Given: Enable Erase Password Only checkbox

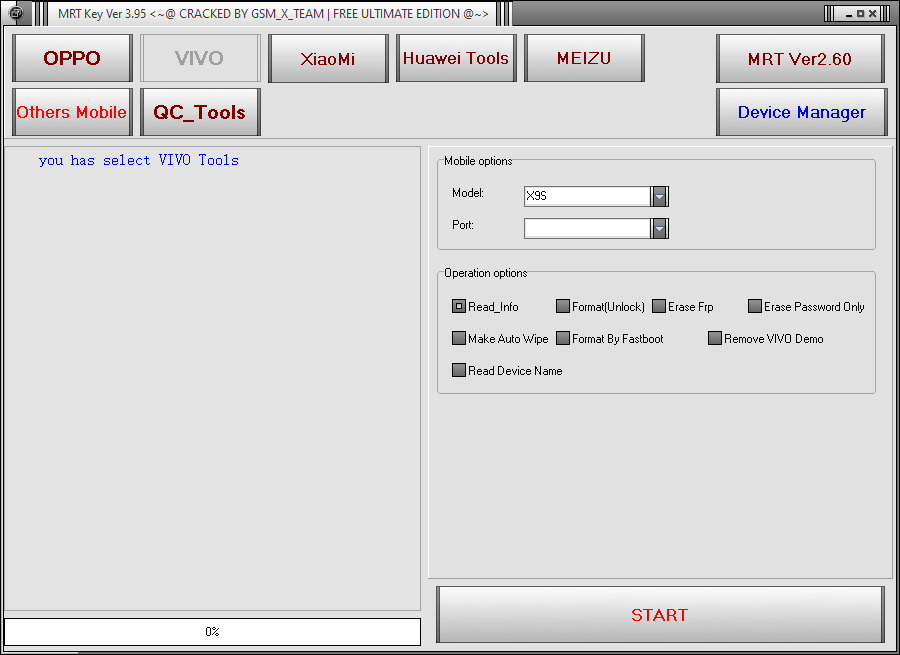Looking at the screenshot, I should [x=755, y=306].
